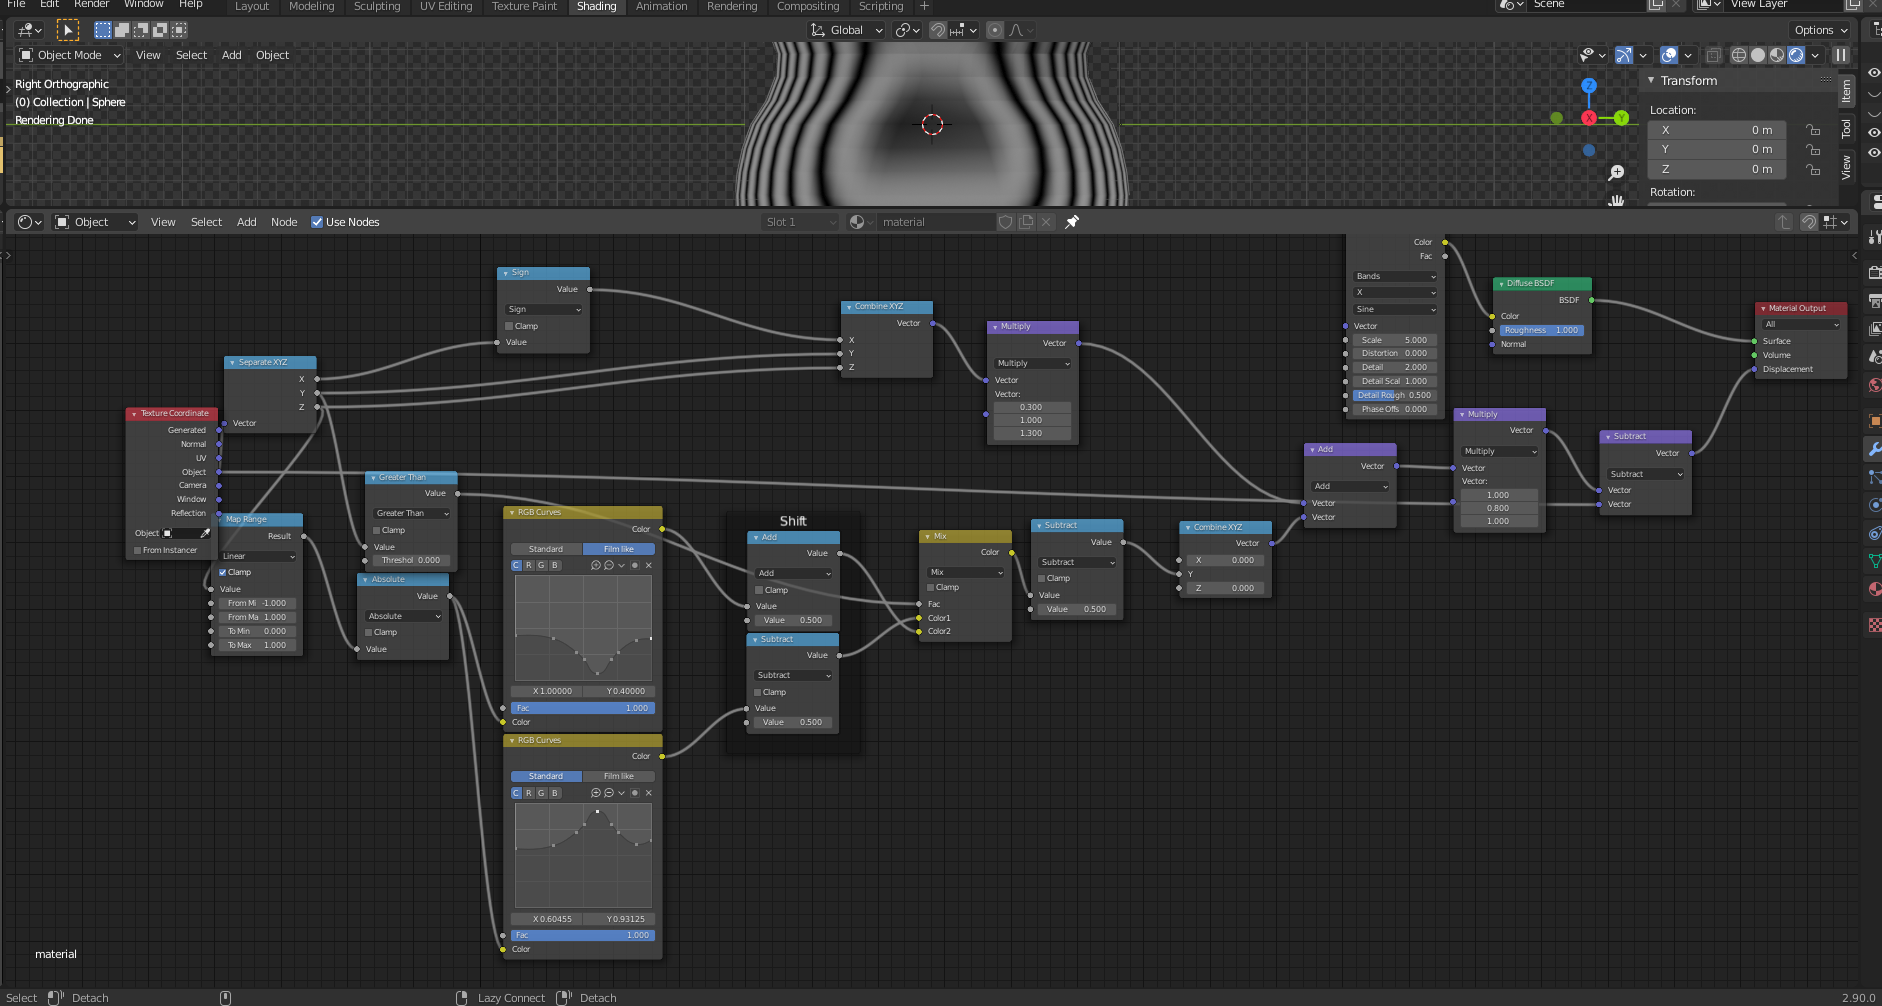Click the blue Z axis on navigation gizmo

1588,86
